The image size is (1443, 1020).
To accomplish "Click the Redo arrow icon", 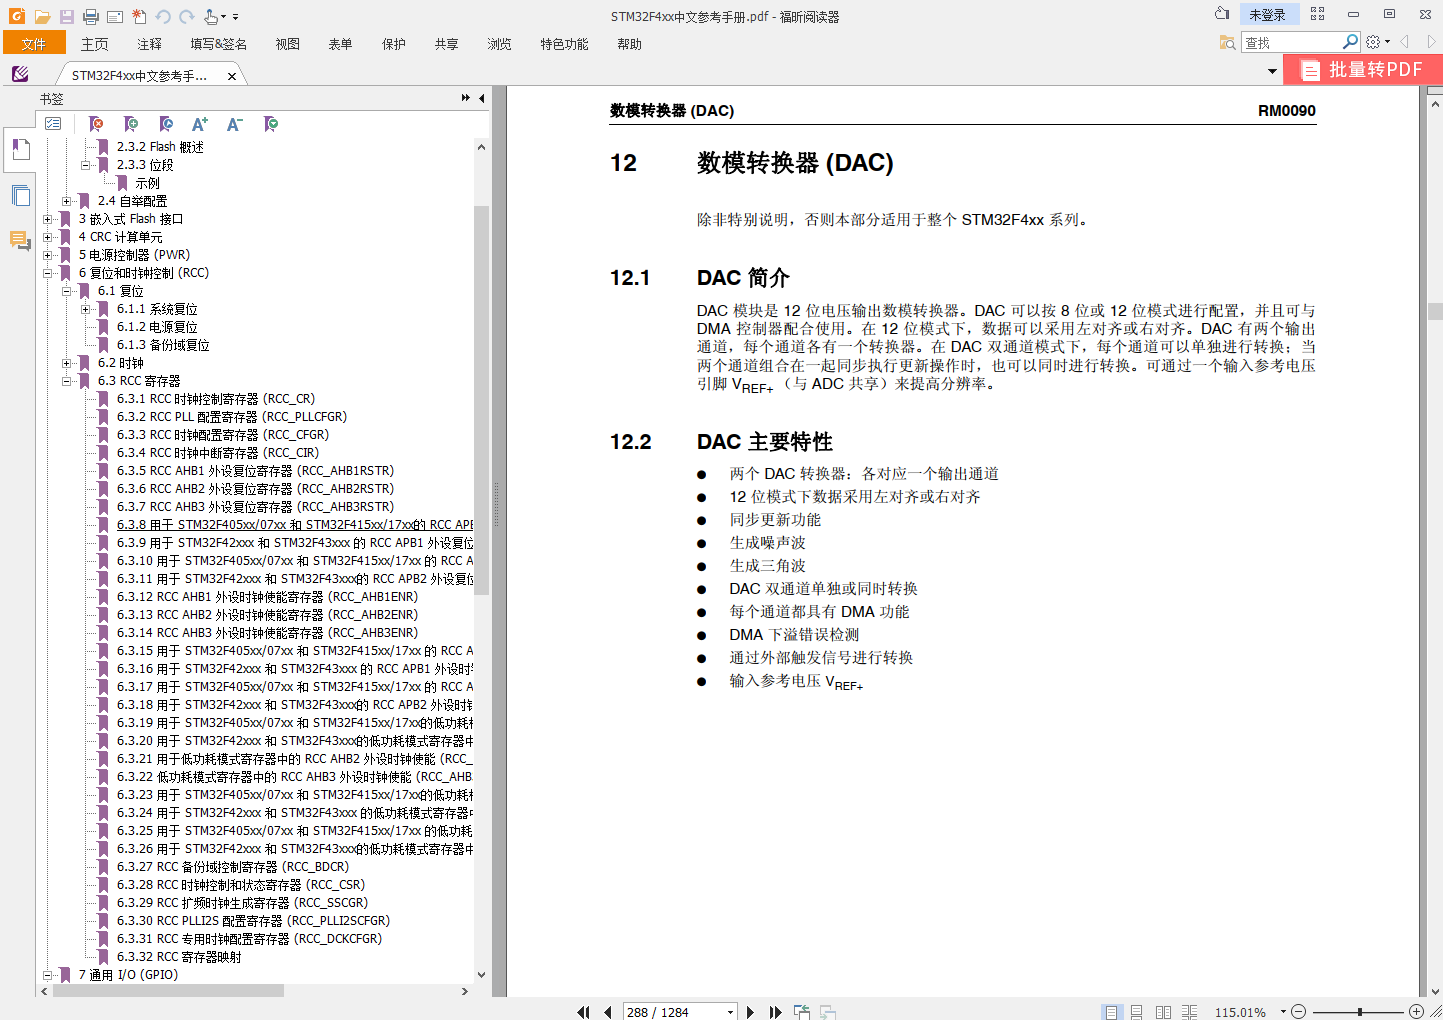I will [x=186, y=16].
